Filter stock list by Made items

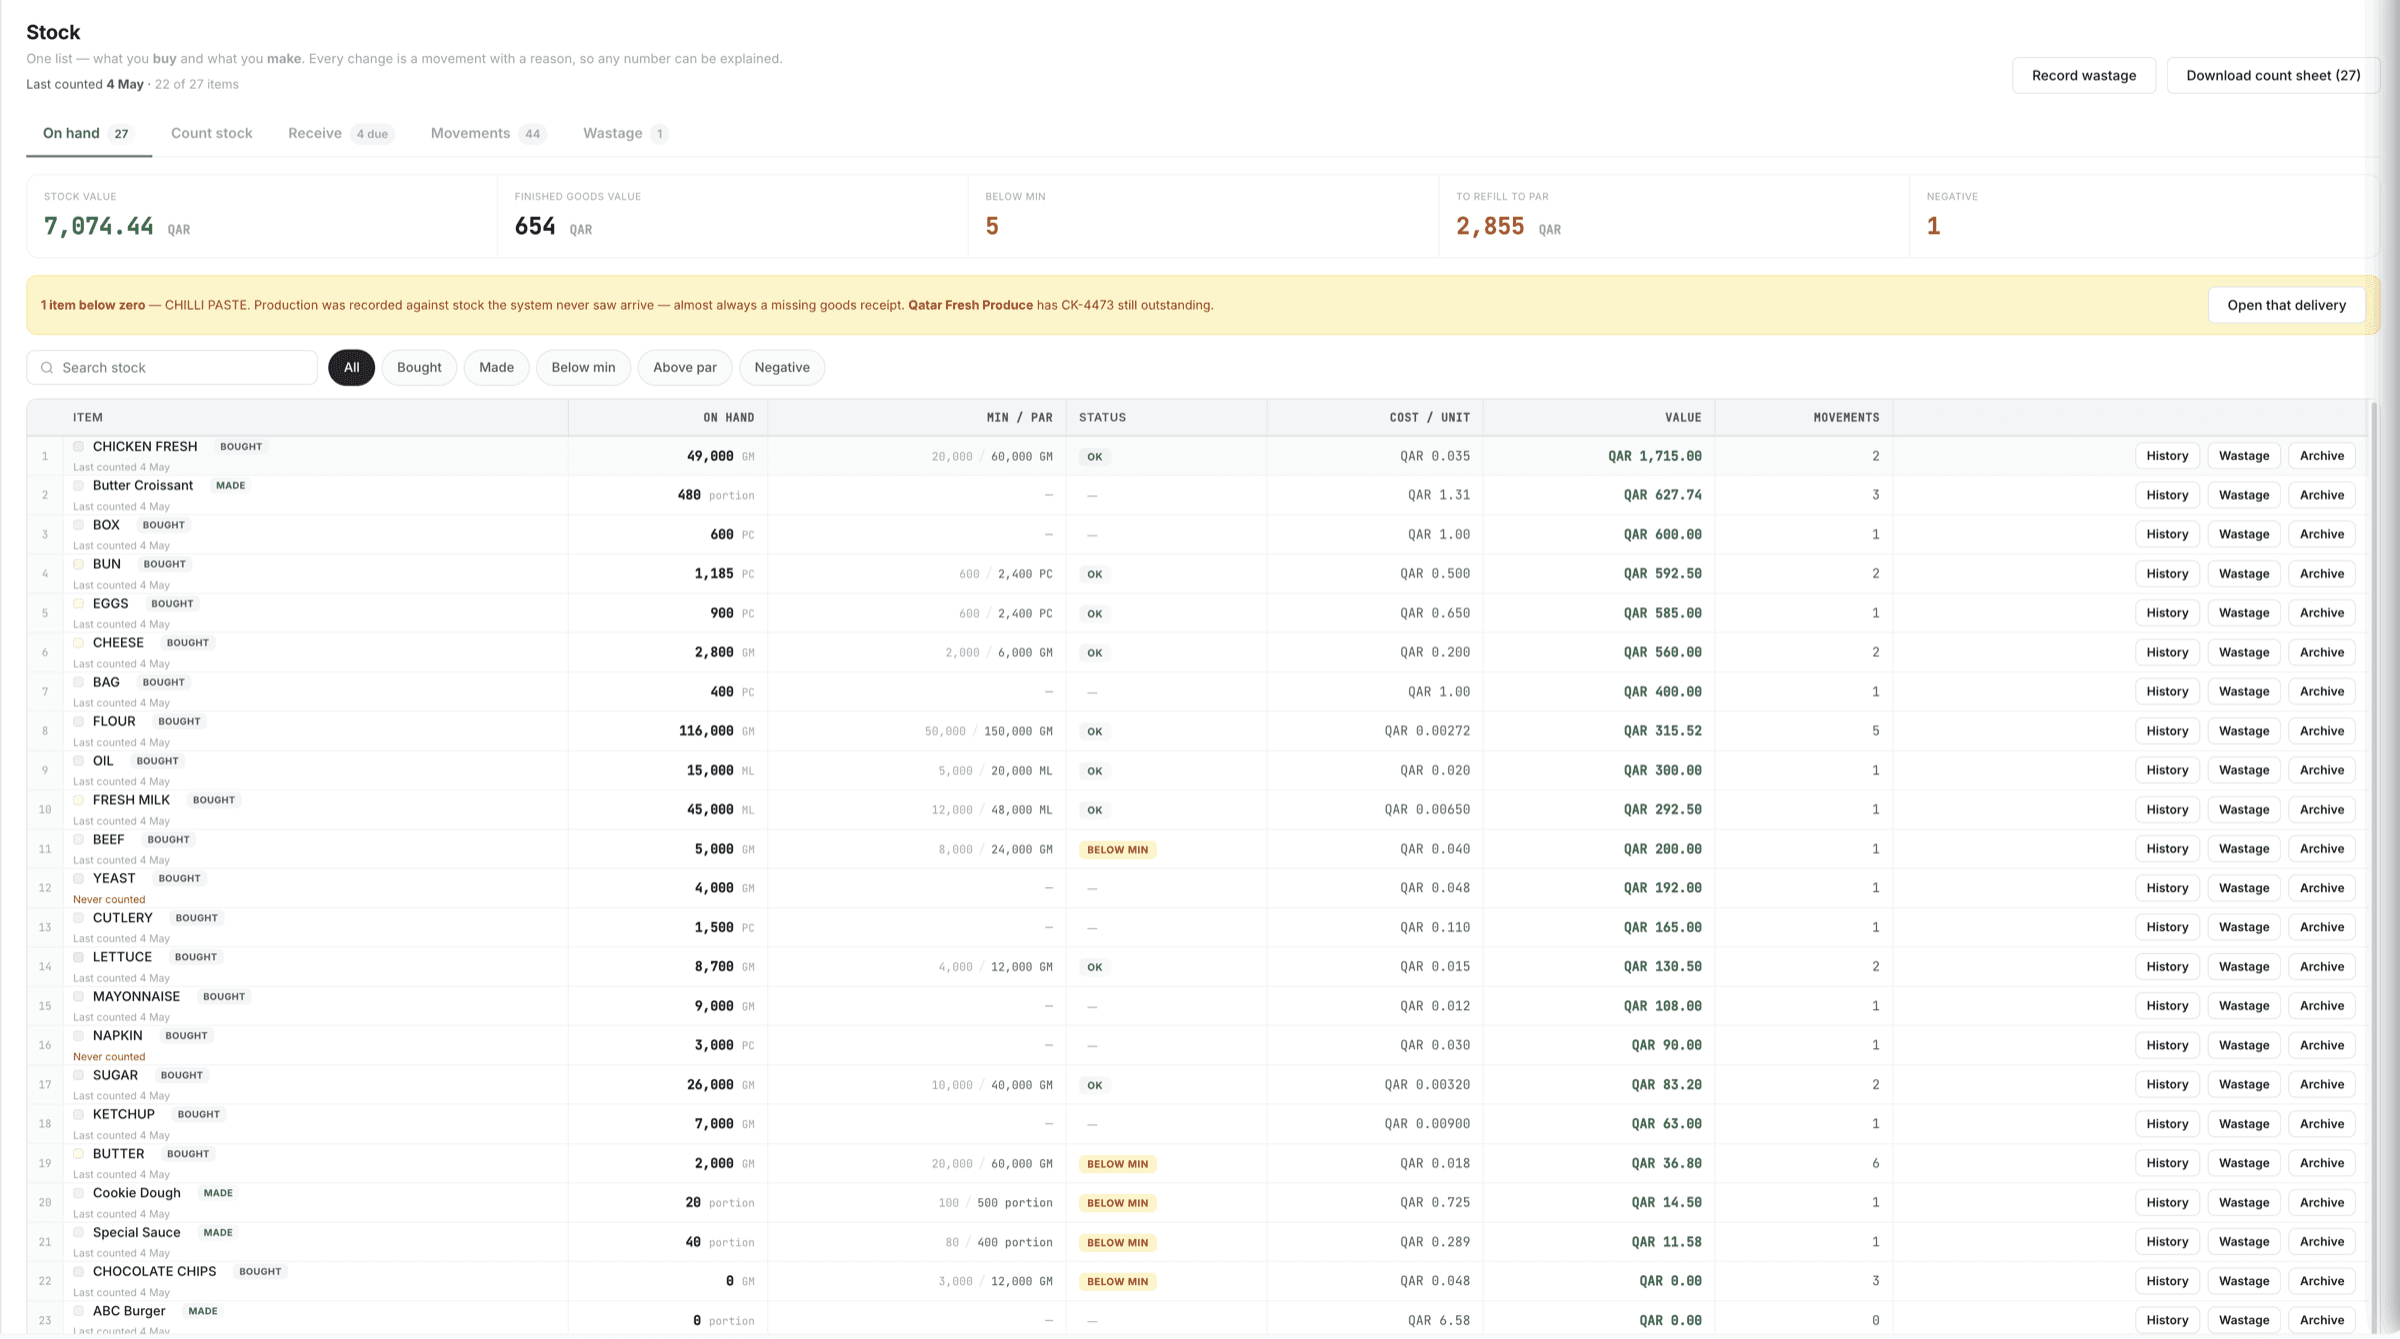coord(496,368)
